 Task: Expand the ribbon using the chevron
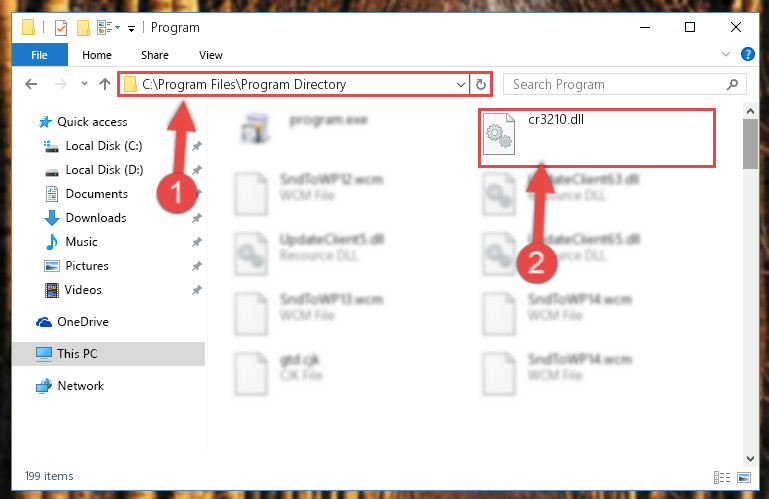[x=726, y=54]
